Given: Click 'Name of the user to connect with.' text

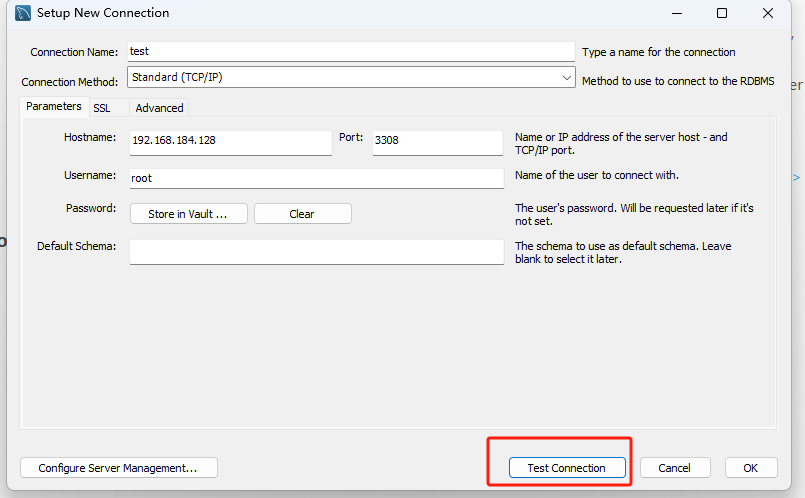Looking at the screenshot, I should pos(597,175).
